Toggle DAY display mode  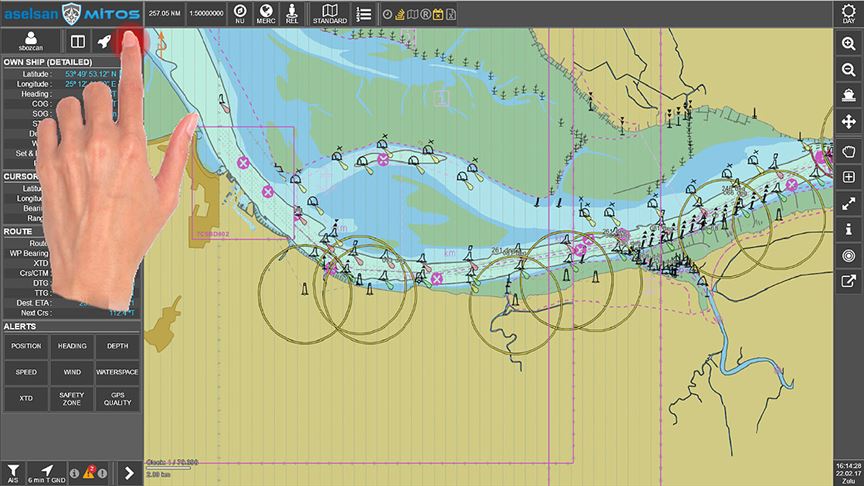click(x=848, y=13)
